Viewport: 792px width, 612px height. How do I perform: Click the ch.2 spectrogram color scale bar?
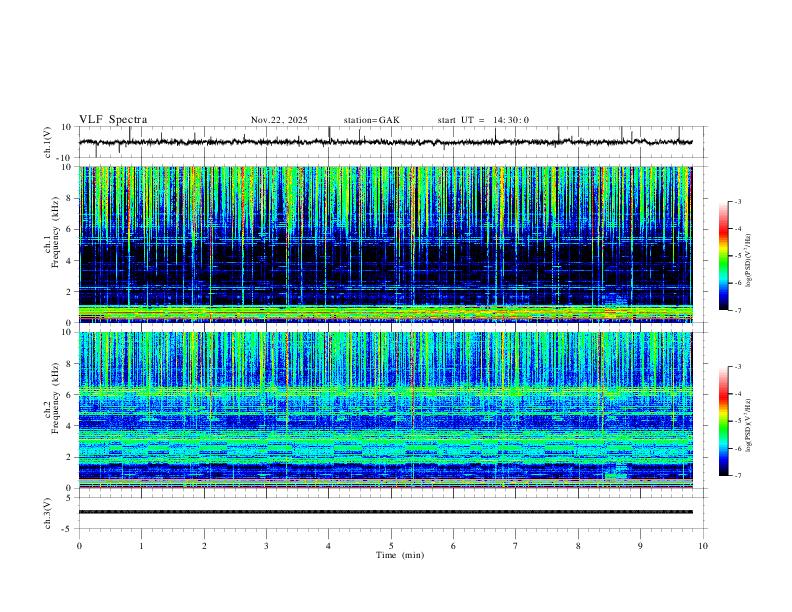pyautogui.click(x=724, y=421)
